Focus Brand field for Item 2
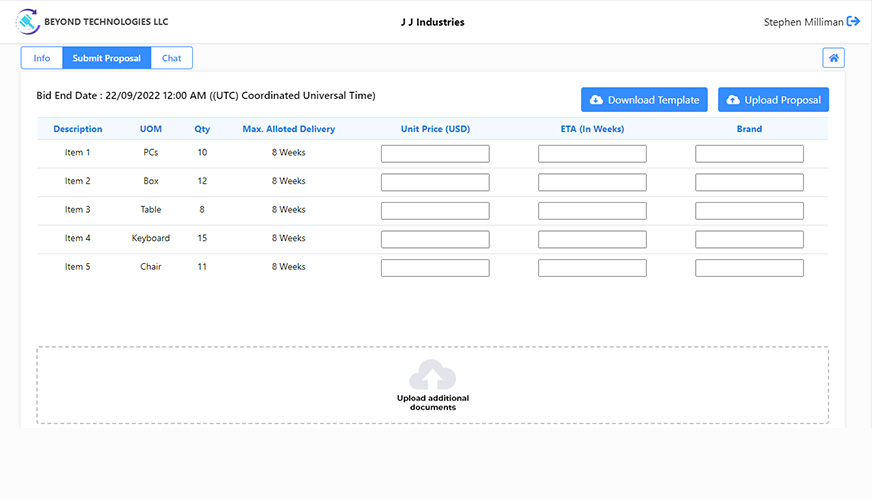This screenshot has width=872, height=500. point(749,182)
